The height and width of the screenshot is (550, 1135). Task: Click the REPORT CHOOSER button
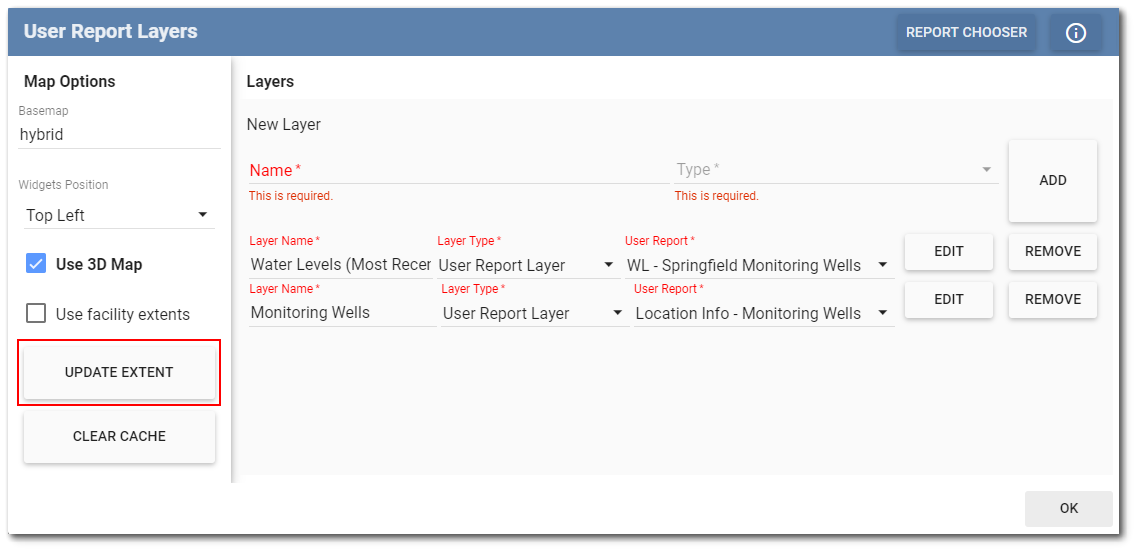[966, 33]
